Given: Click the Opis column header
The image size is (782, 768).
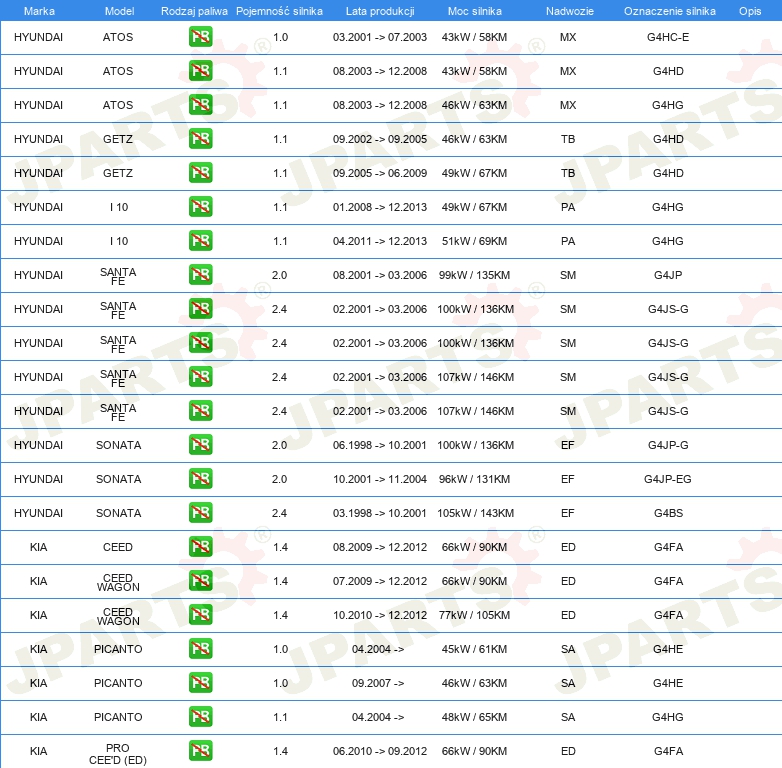Looking at the screenshot, I should 750,11.
